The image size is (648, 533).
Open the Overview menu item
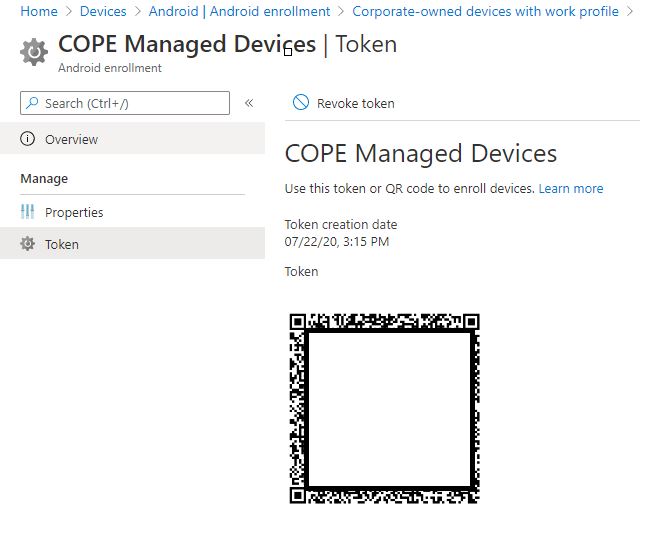coord(132,139)
